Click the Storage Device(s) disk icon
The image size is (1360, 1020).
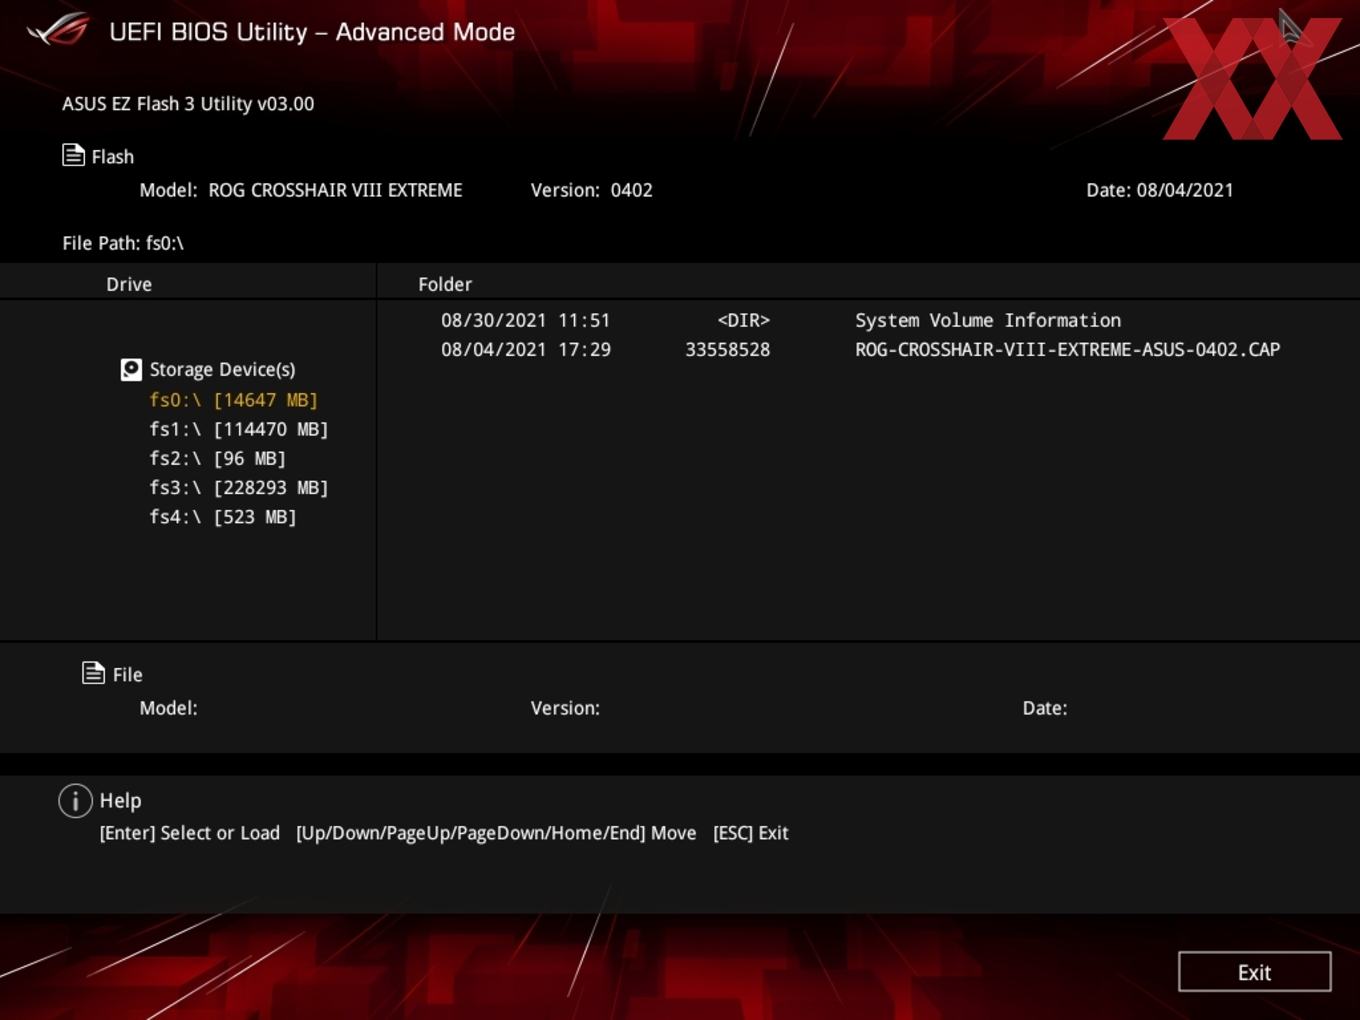click(131, 370)
